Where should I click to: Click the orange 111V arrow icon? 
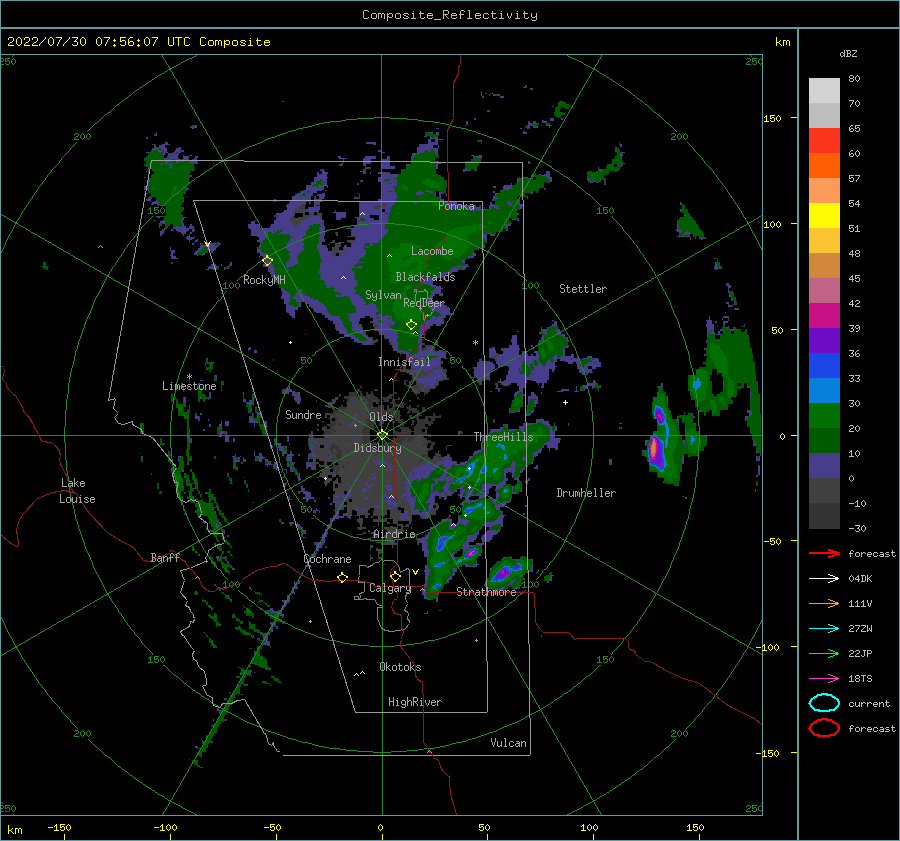pos(824,603)
